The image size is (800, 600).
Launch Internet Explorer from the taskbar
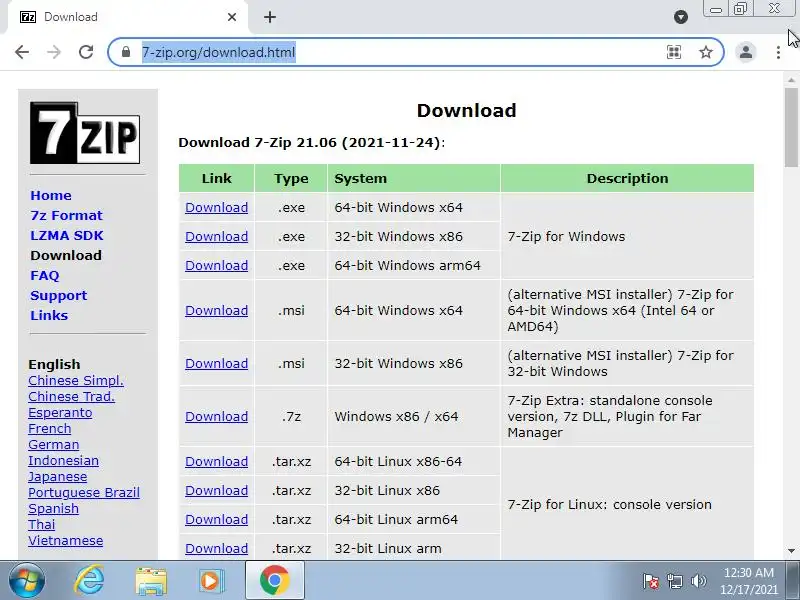pos(89,581)
